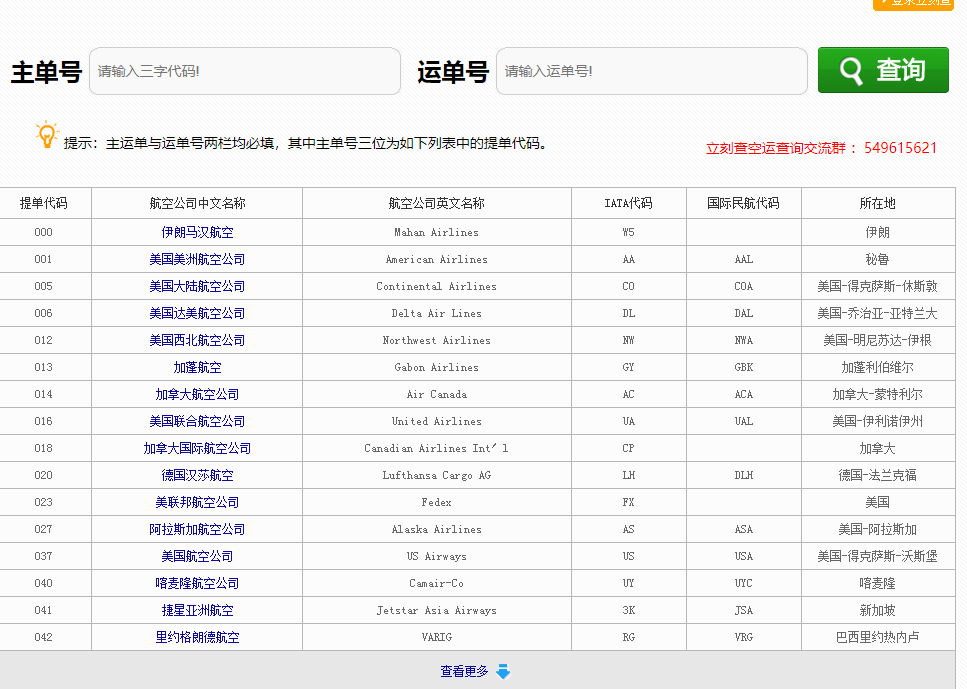This screenshot has height=689, width=967.
Task: Click the magnifier icon in 查询 button
Action: point(851,71)
